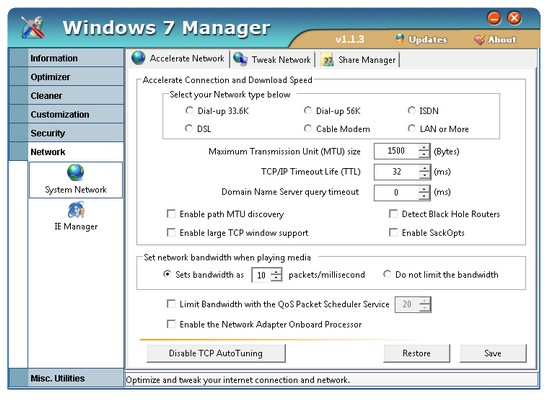The height and width of the screenshot is (404, 550).
Task: Decrease the TCP/IP TTL value
Action: coord(424,175)
